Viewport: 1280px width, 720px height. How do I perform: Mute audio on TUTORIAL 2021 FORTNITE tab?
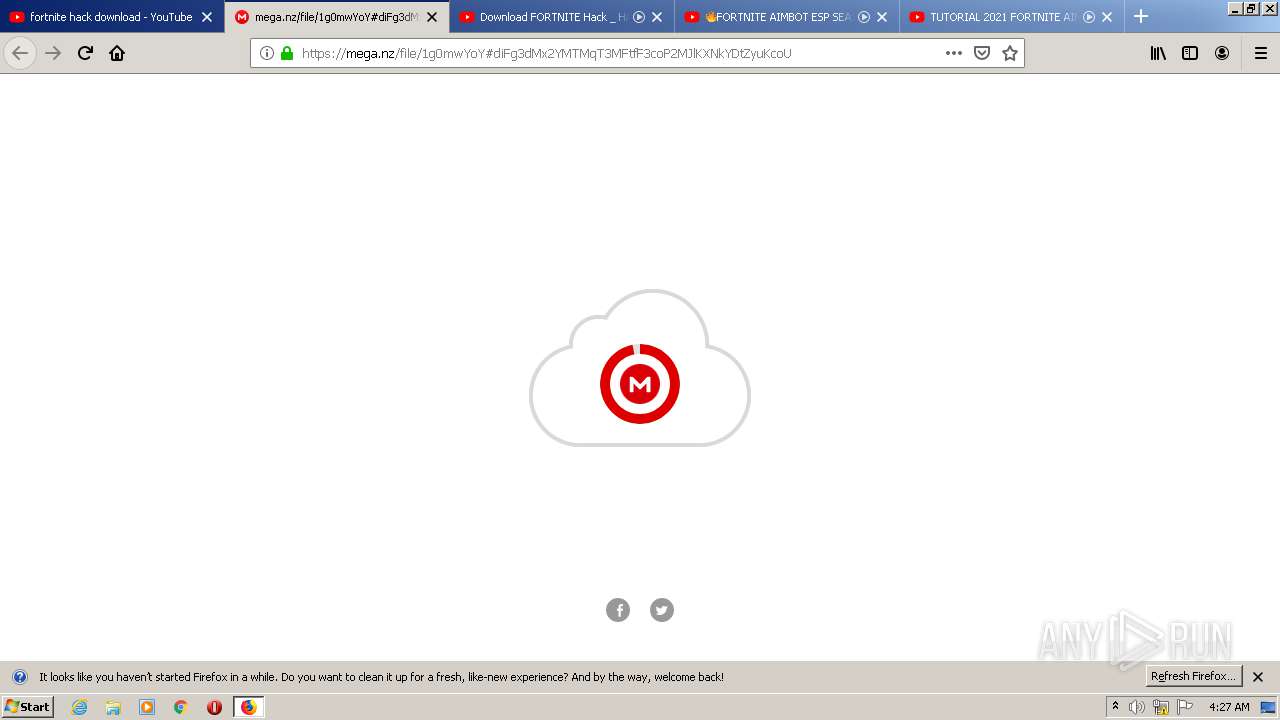click(x=1089, y=17)
